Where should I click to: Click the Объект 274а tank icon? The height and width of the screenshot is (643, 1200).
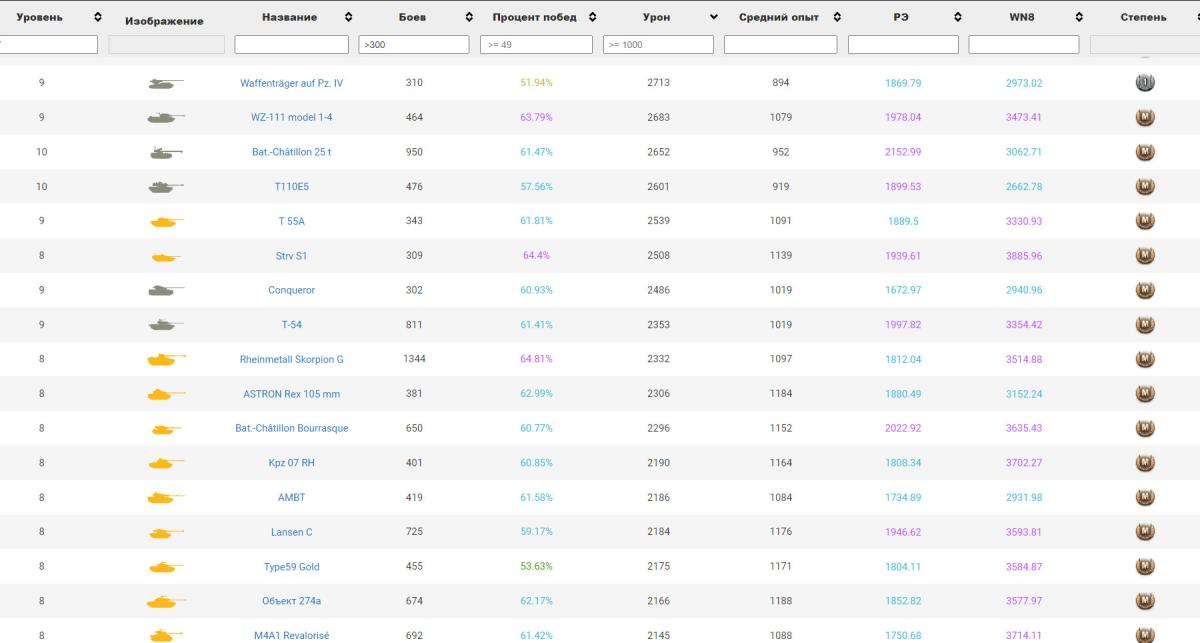click(x=166, y=602)
